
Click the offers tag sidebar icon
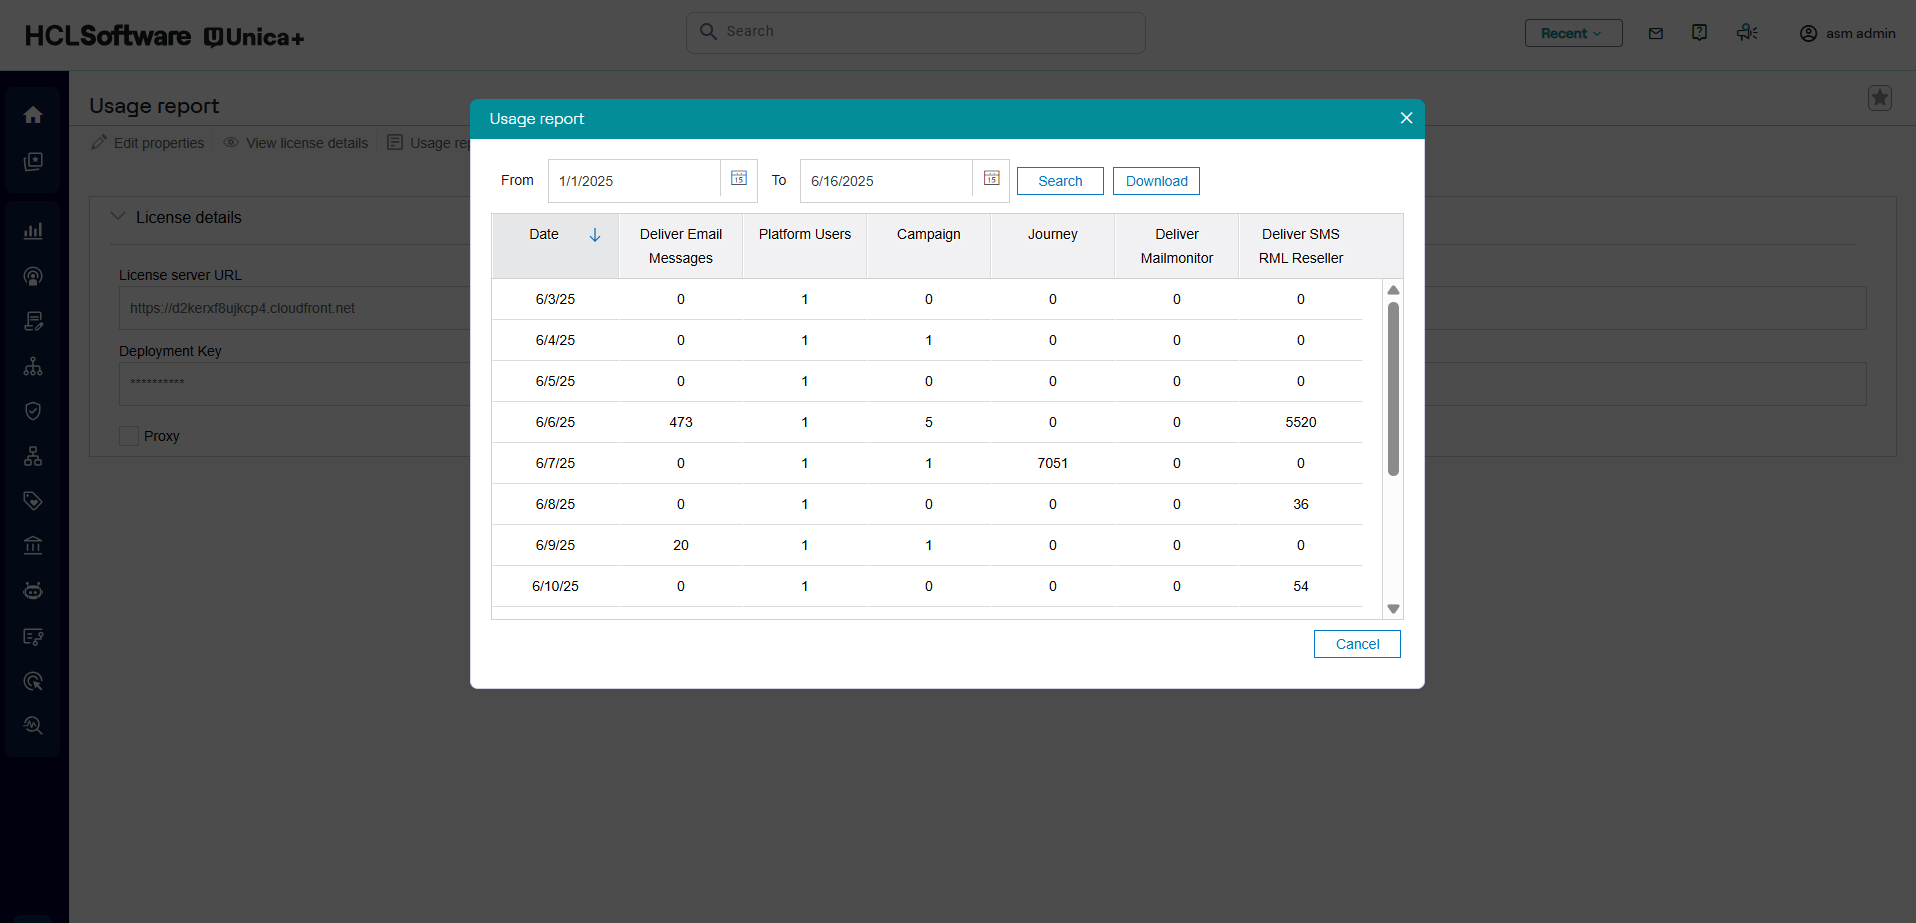click(33, 501)
